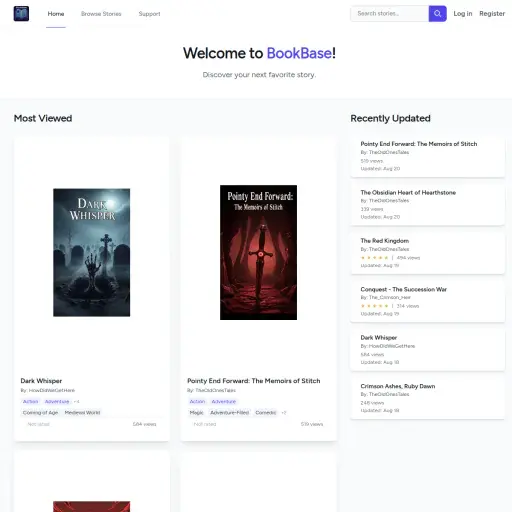Click The Red Kingdom star rating
The image size is (512, 512).
375,258
